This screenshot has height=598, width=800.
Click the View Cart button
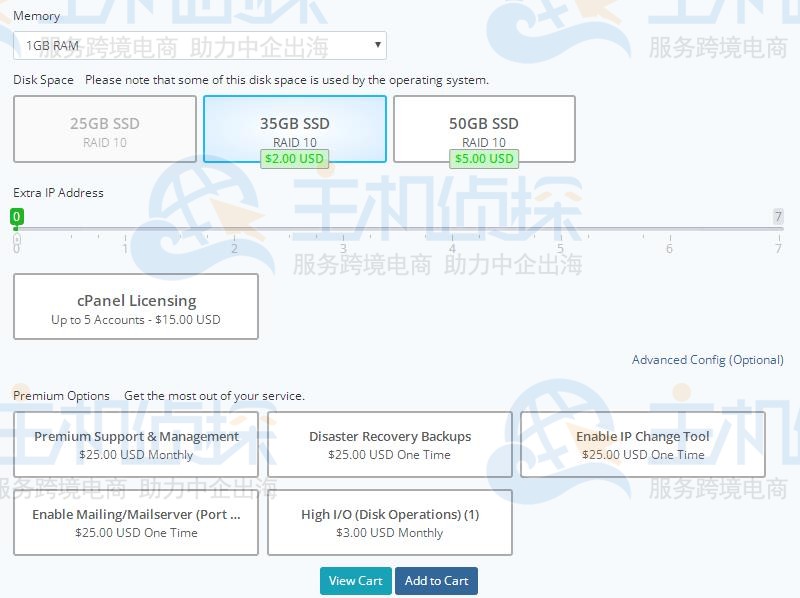click(355, 581)
